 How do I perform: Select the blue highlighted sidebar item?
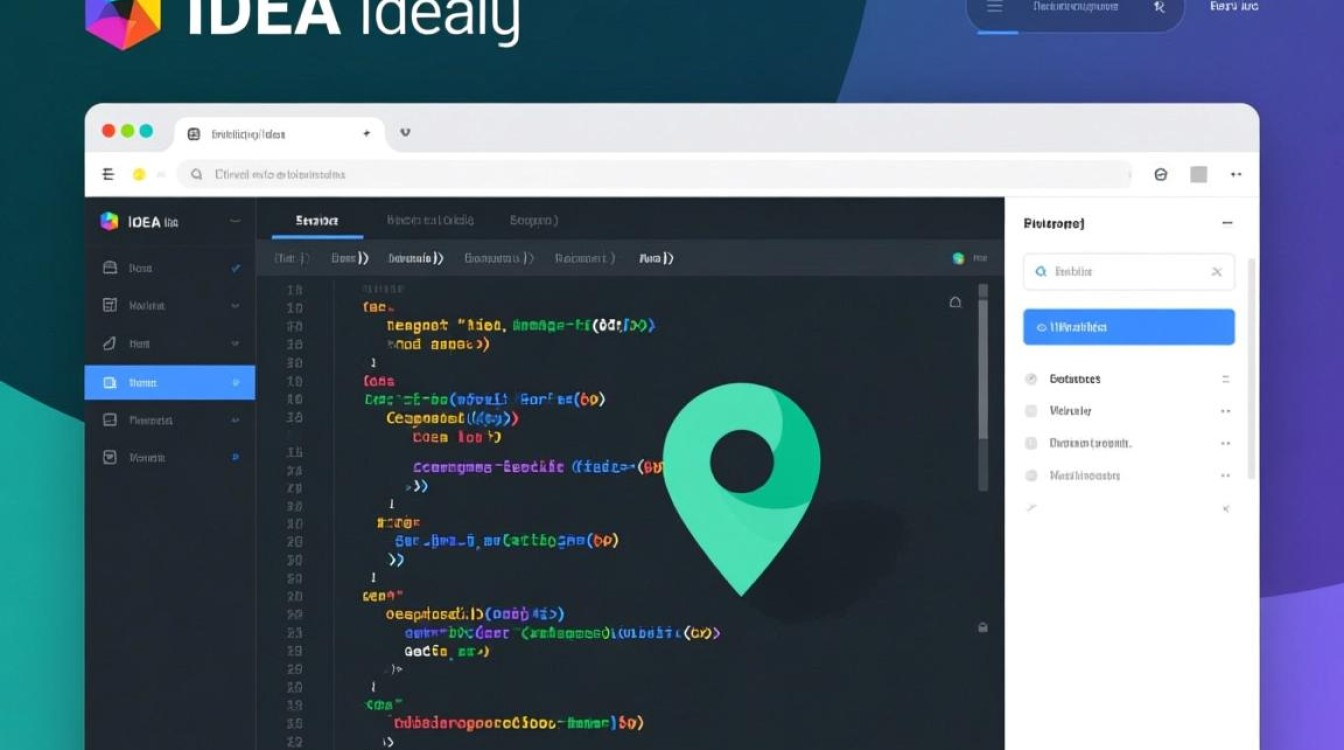click(x=170, y=382)
